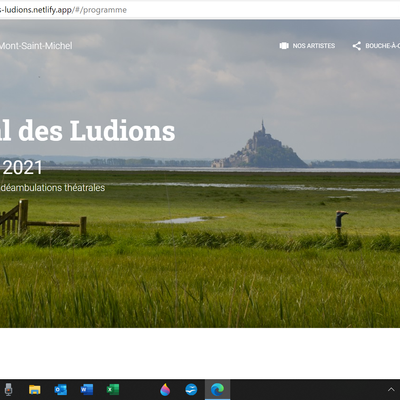Click the ticket icon beside Nos Artistes

click(284, 46)
